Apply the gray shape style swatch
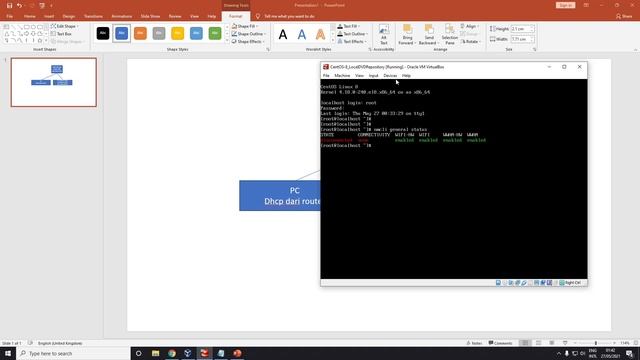 pos(159,33)
